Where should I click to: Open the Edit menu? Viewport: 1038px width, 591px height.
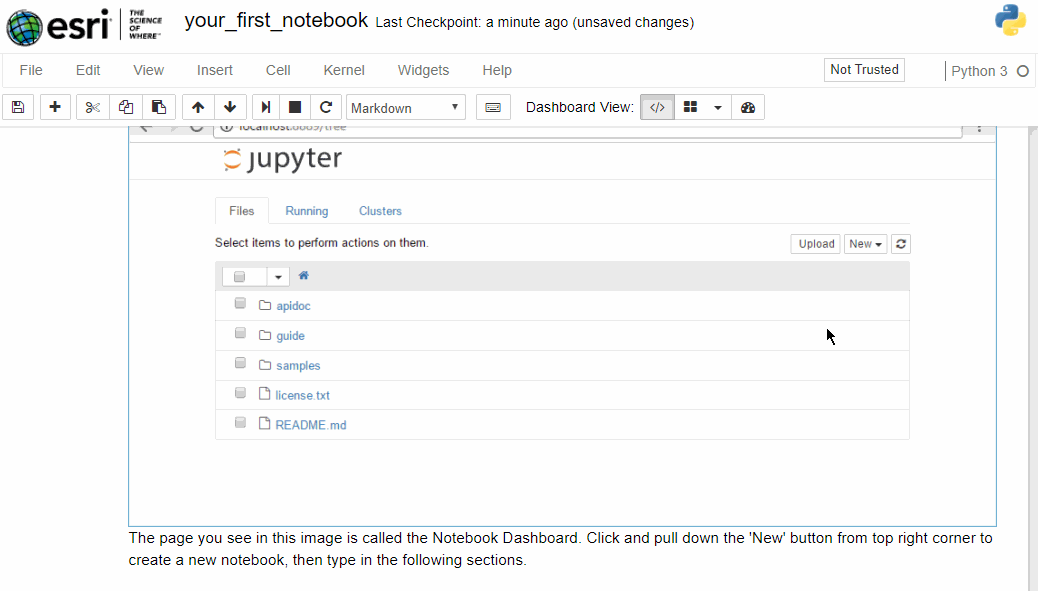coord(88,70)
